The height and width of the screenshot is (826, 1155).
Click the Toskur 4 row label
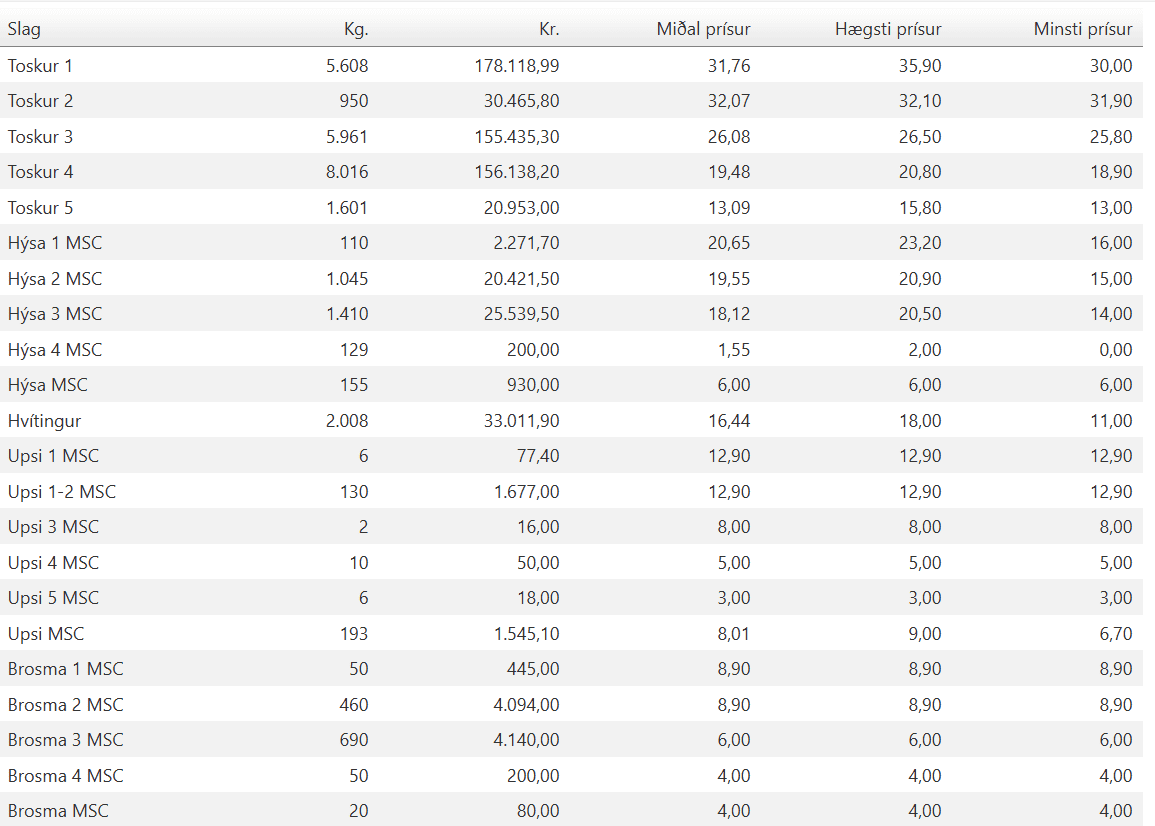[41, 172]
